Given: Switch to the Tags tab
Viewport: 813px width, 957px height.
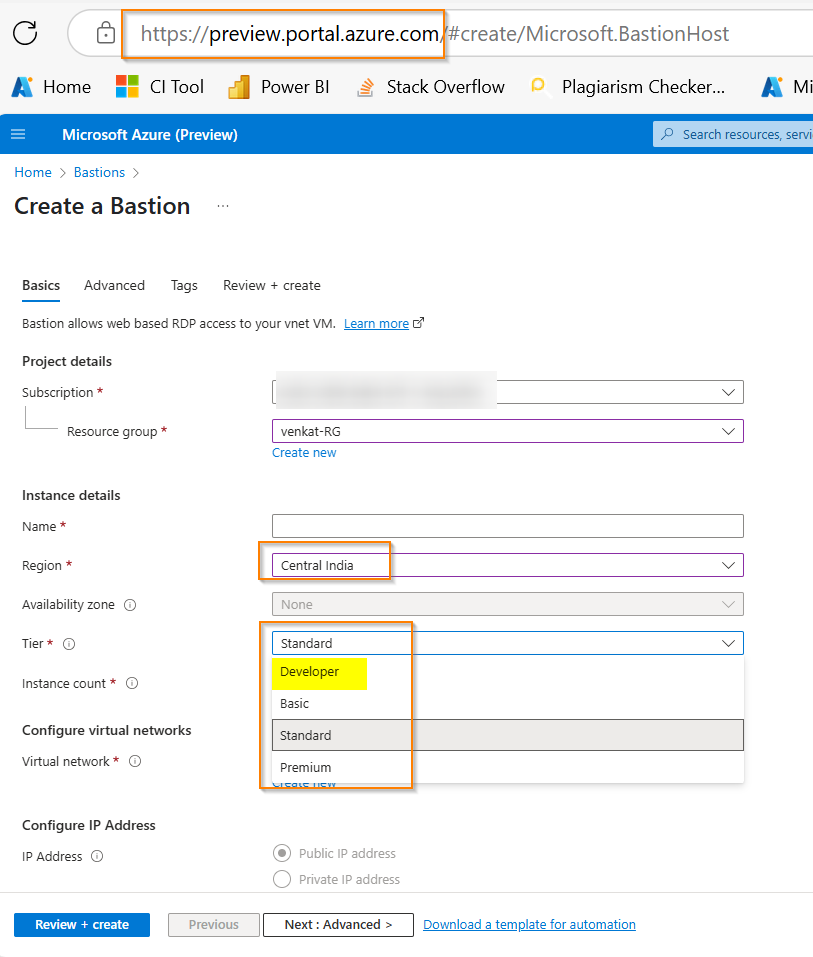Looking at the screenshot, I should 184,286.
